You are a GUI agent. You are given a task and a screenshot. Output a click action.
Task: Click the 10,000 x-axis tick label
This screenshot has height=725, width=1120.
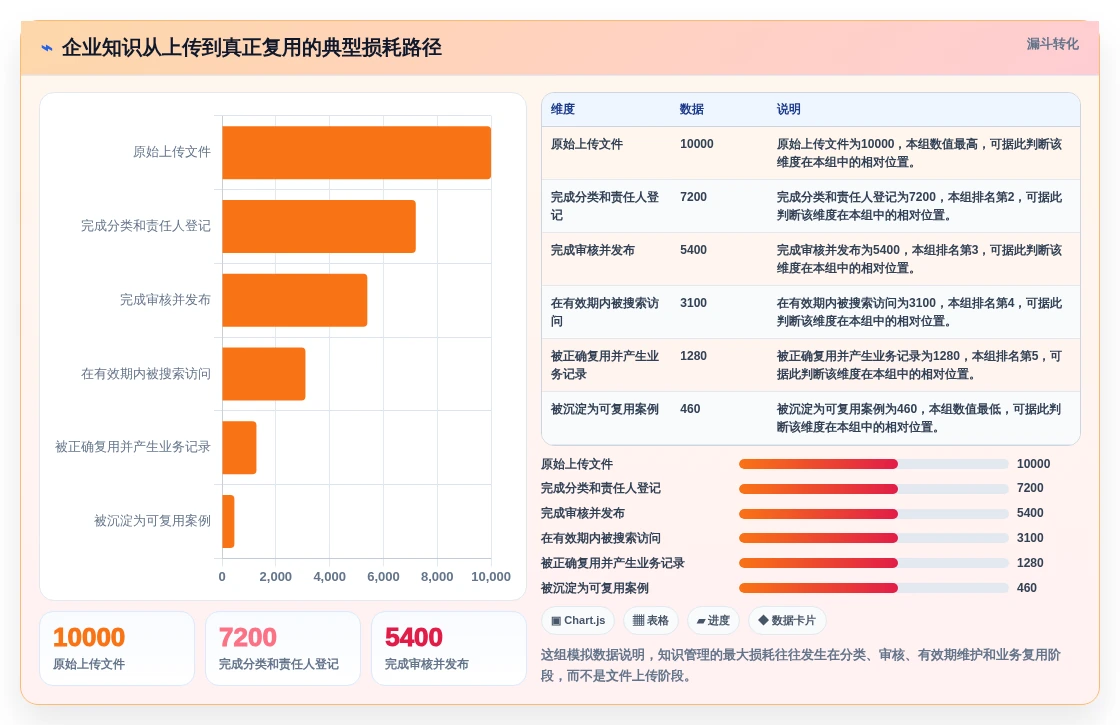(x=491, y=577)
